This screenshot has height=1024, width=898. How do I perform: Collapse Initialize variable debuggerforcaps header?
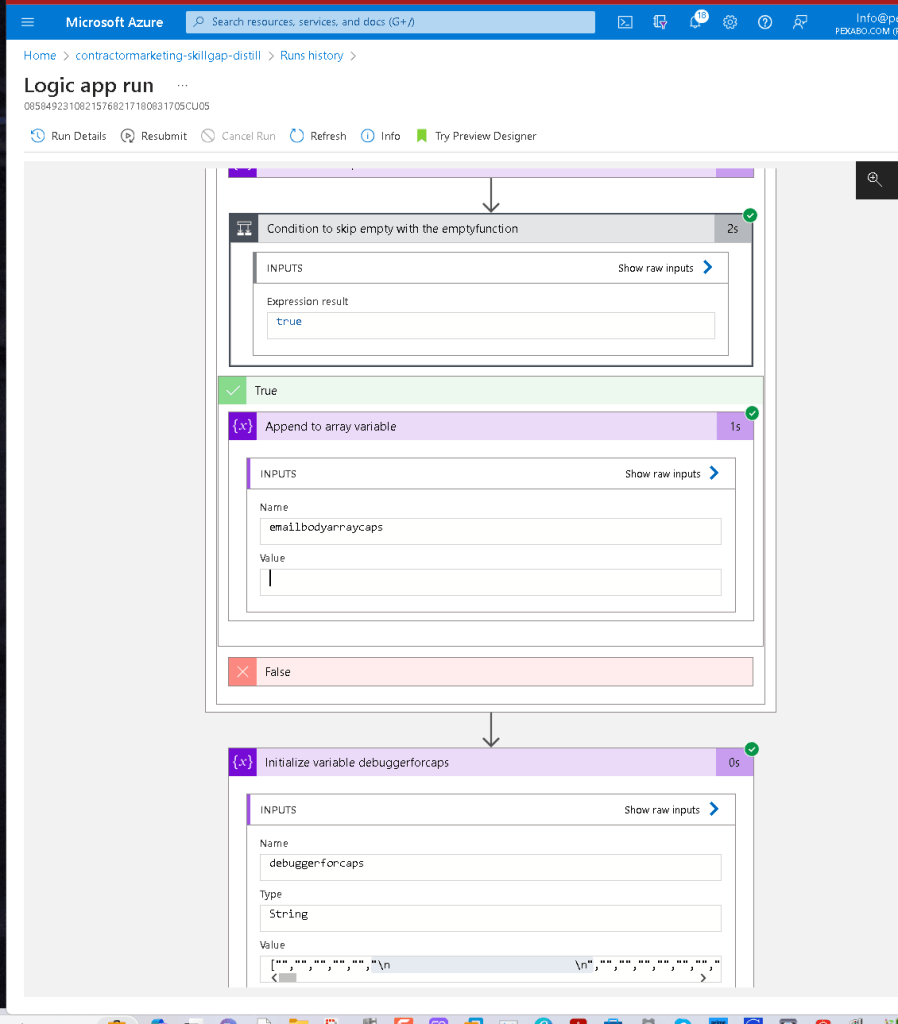[490, 762]
